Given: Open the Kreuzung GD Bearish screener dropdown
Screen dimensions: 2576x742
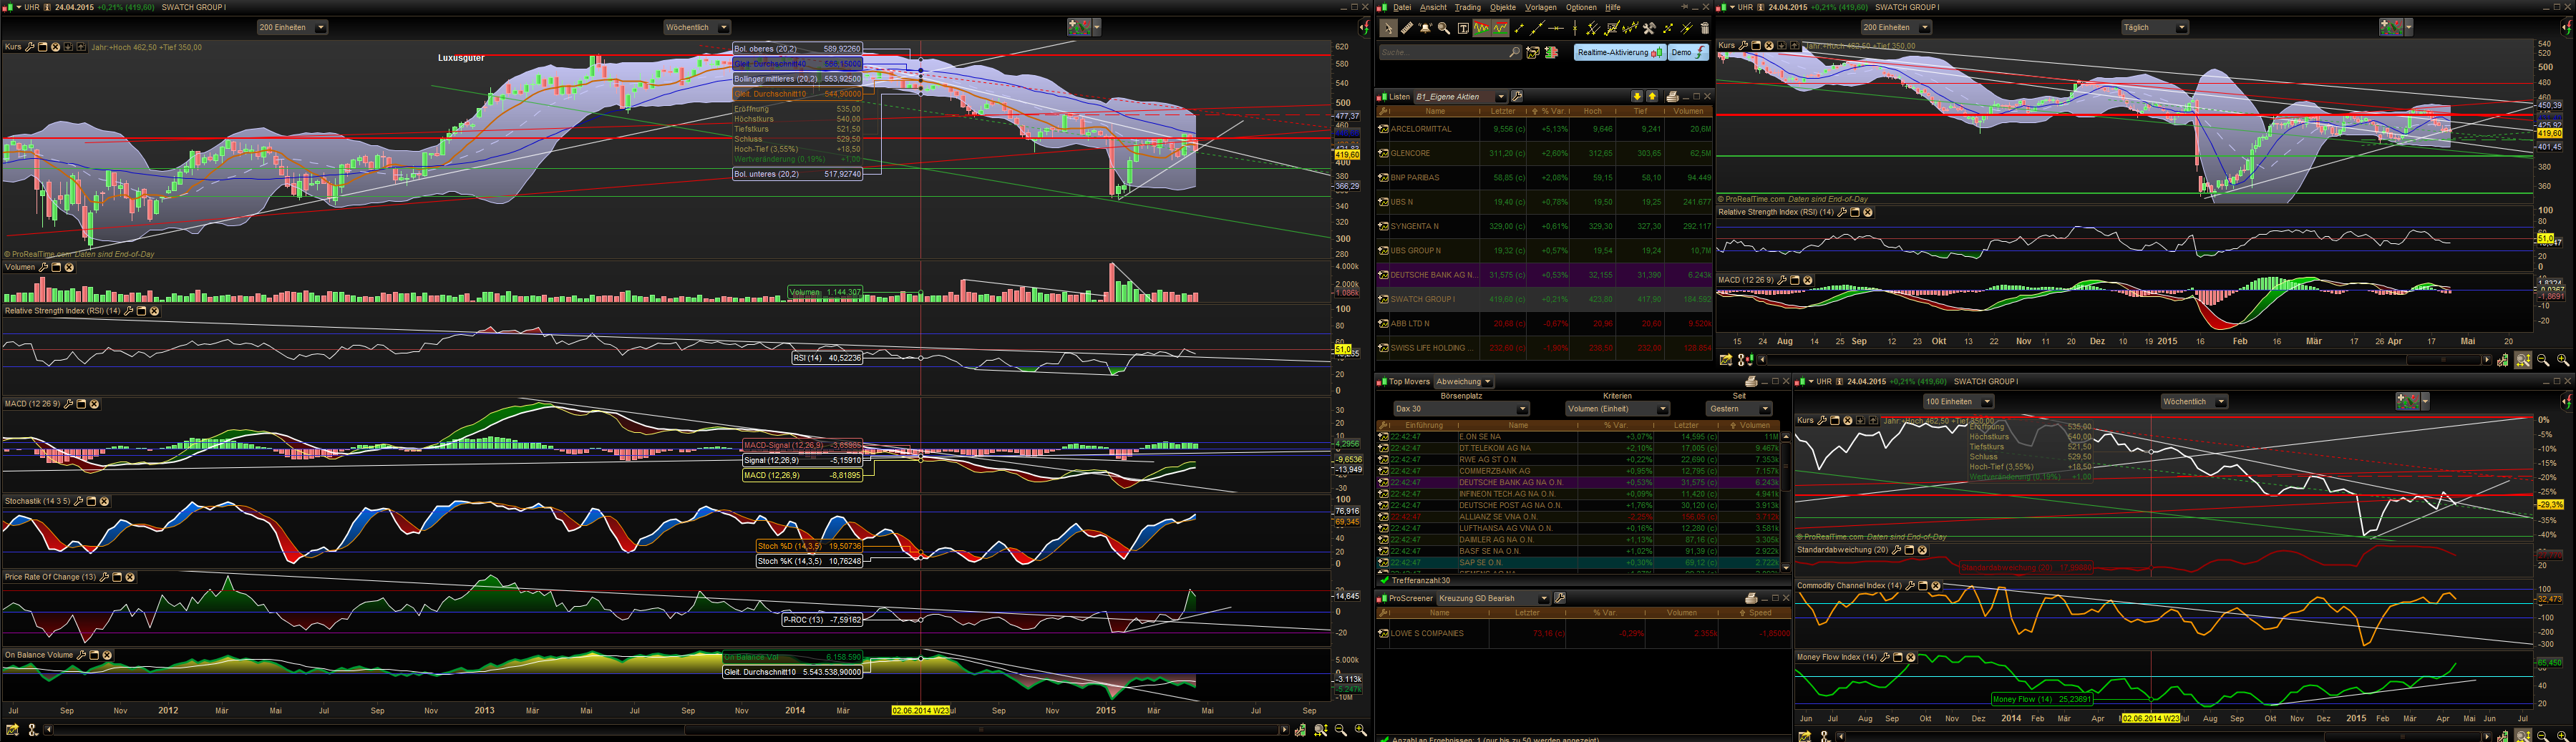Looking at the screenshot, I should click(x=1543, y=599).
